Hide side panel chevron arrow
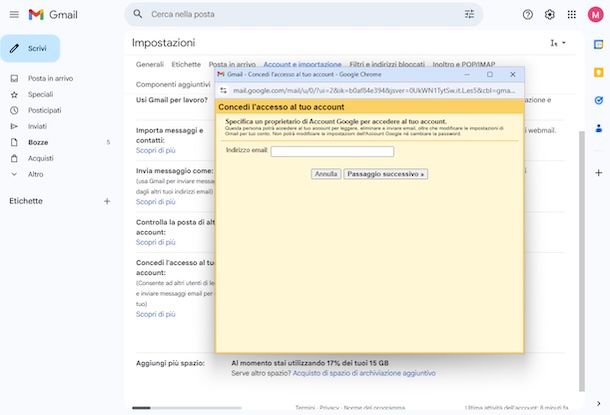The height and width of the screenshot is (415, 610). (x=598, y=403)
